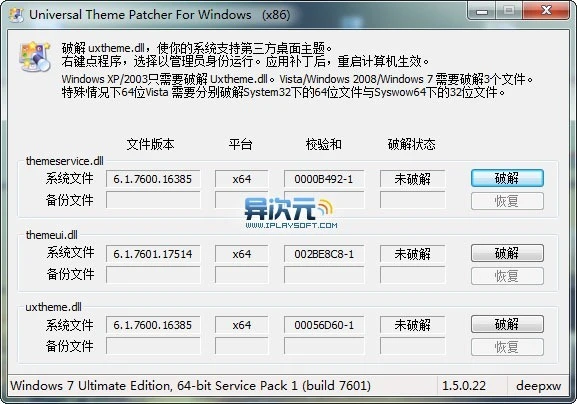Click the window title Universal Theme Patcher
This screenshot has width=577, height=404.
pos(160,15)
